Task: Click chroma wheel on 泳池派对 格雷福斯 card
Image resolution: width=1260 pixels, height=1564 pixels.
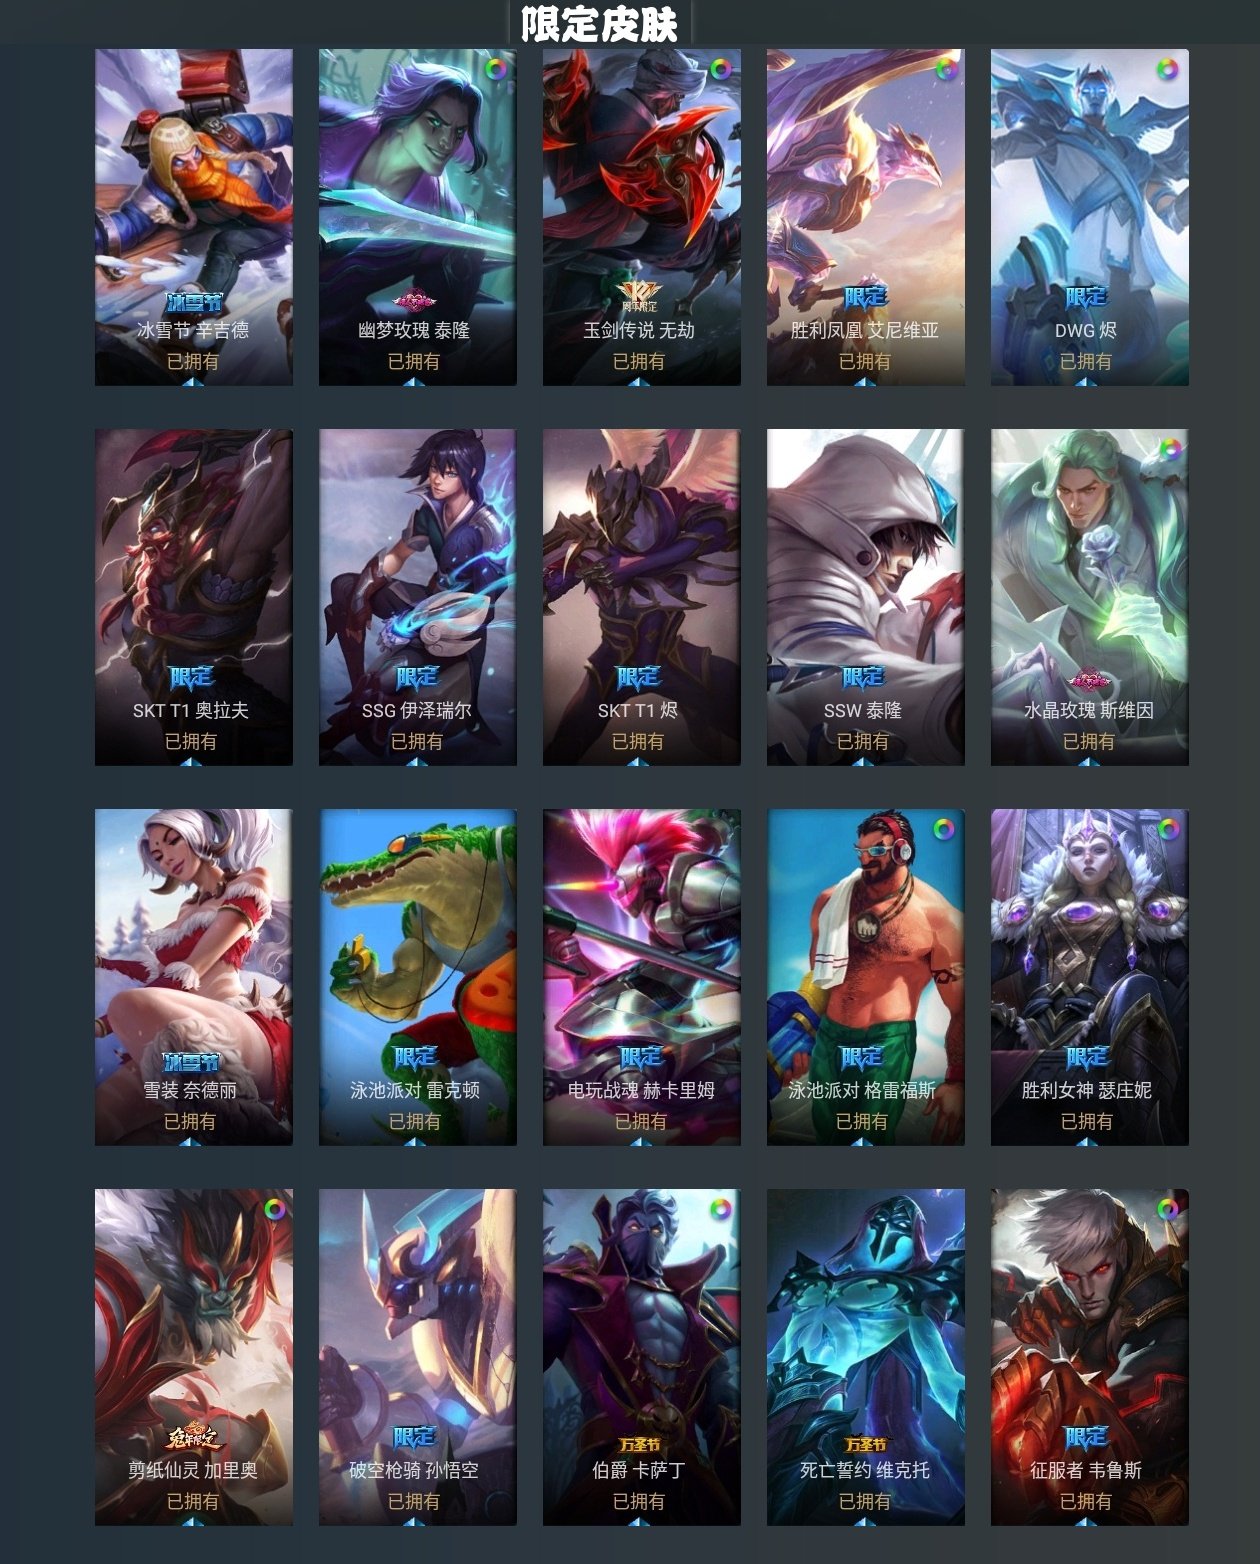Action: tap(944, 829)
